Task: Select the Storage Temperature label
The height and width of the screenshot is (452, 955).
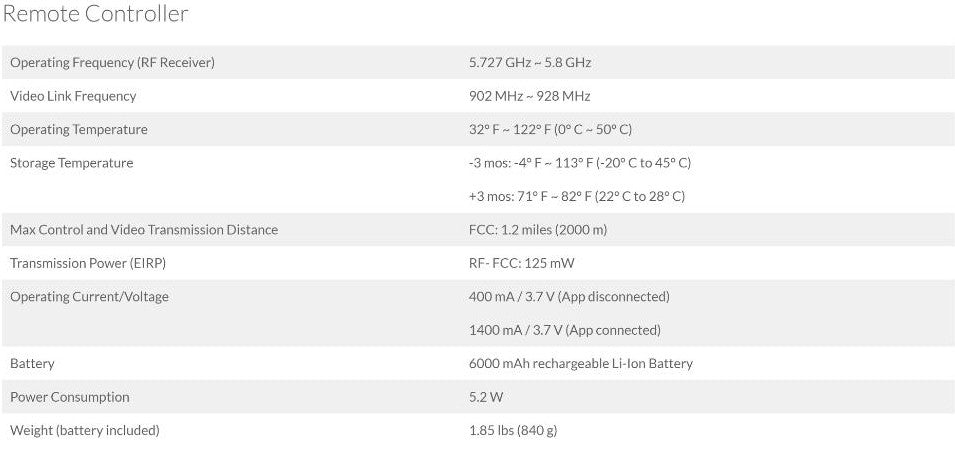Action: (x=72, y=163)
